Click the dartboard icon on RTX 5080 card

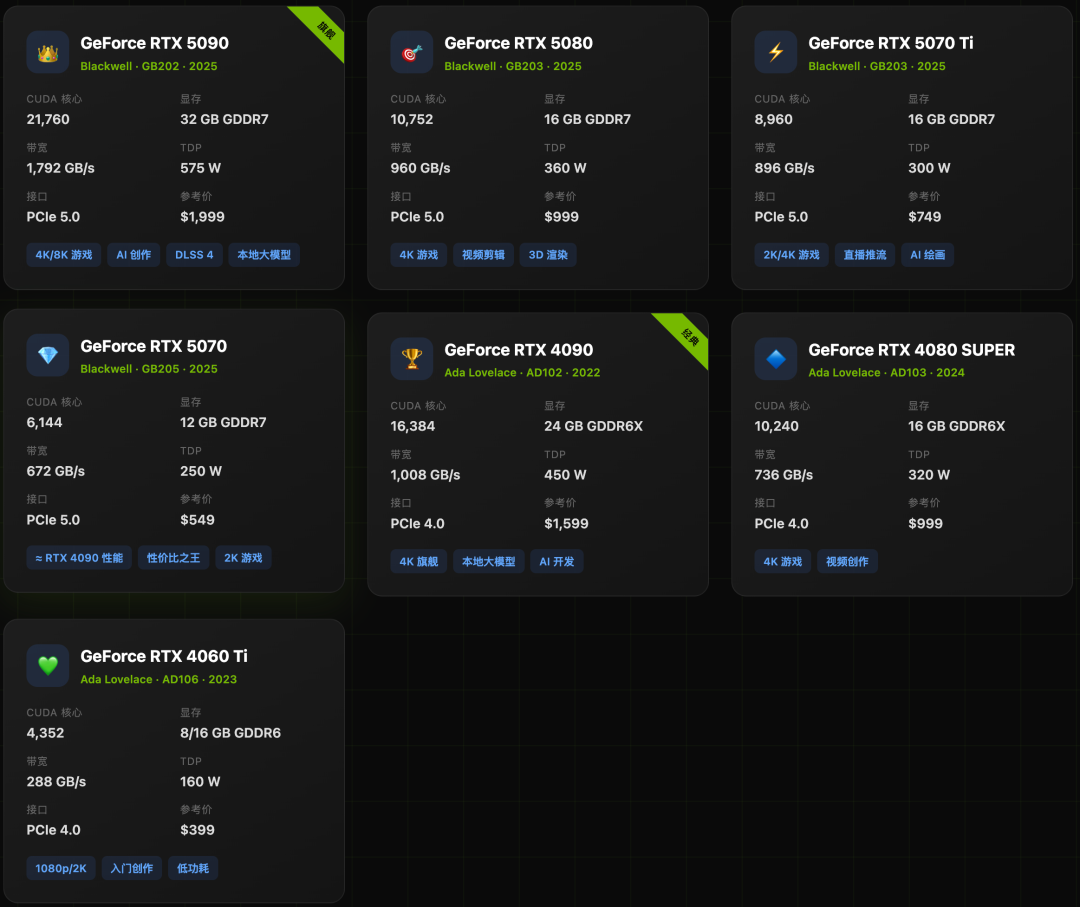click(410, 53)
